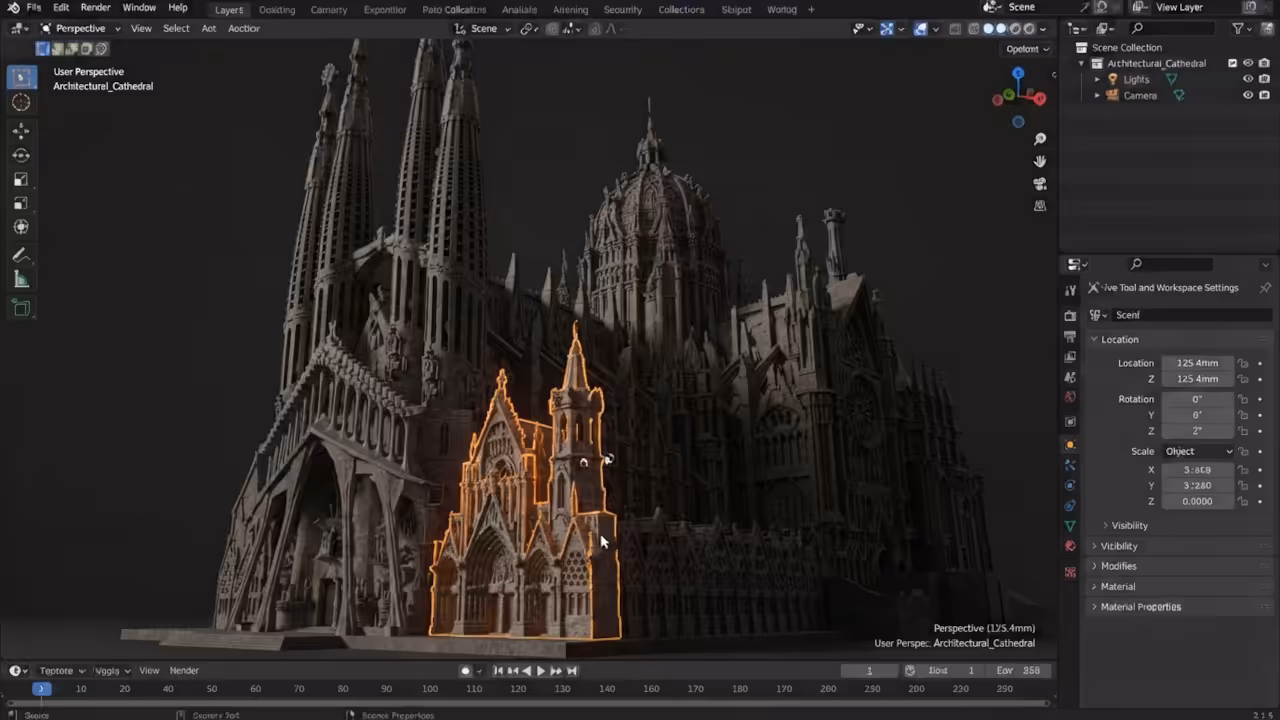Open the Object Data green triangle icon
This screenshot has height=720, width=1280.
1070,526
